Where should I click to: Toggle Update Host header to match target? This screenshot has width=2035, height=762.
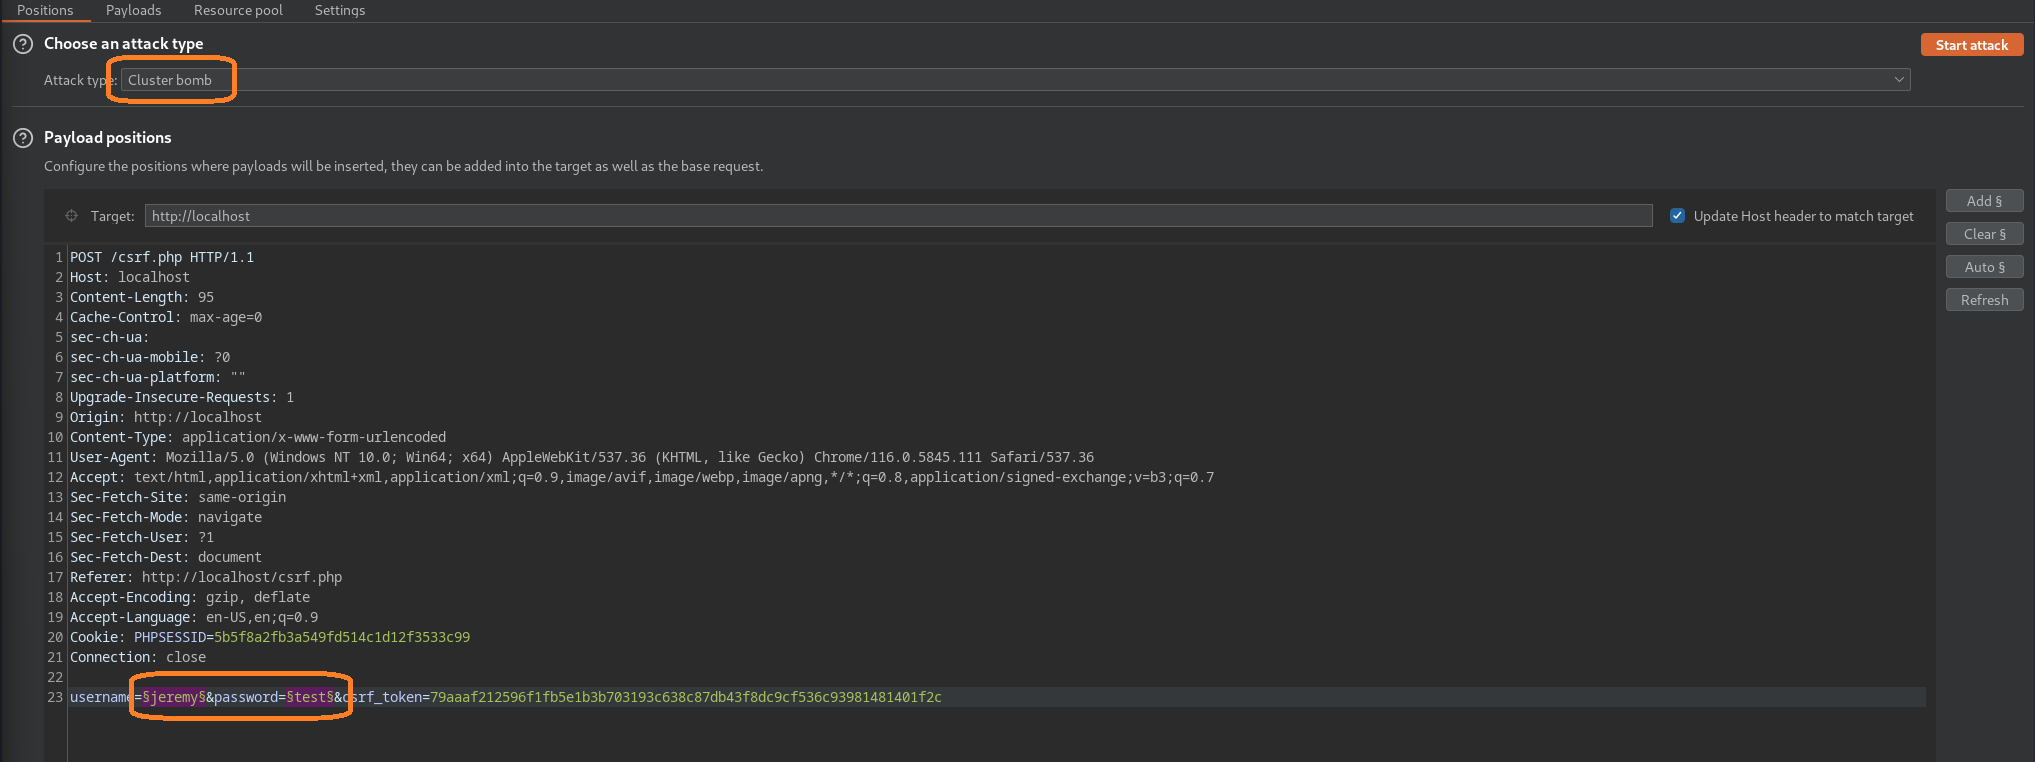pyautogui.click(x=1677, y=216)
